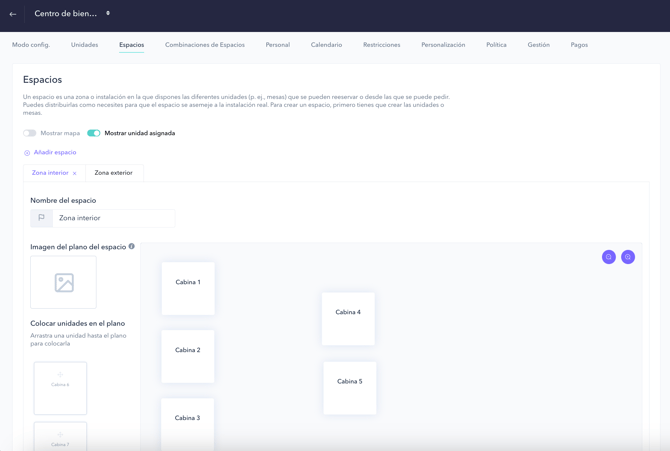Open the Gestión tab
The image size is (670, 451).
pos(538,44)
